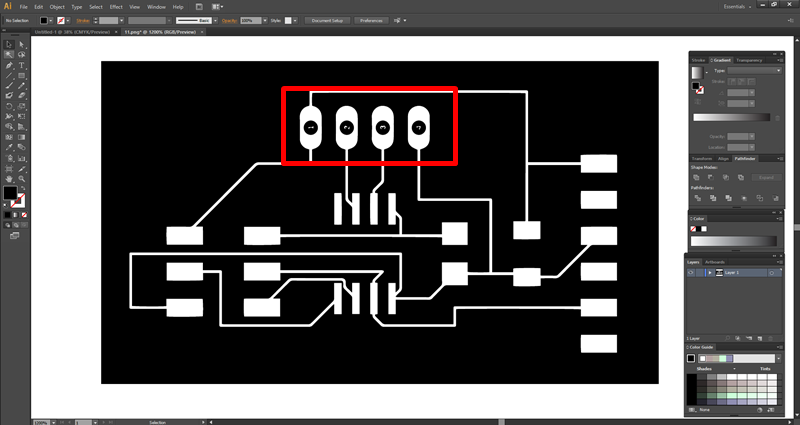Open Gradient panel options menu

[x=780, y=60]
